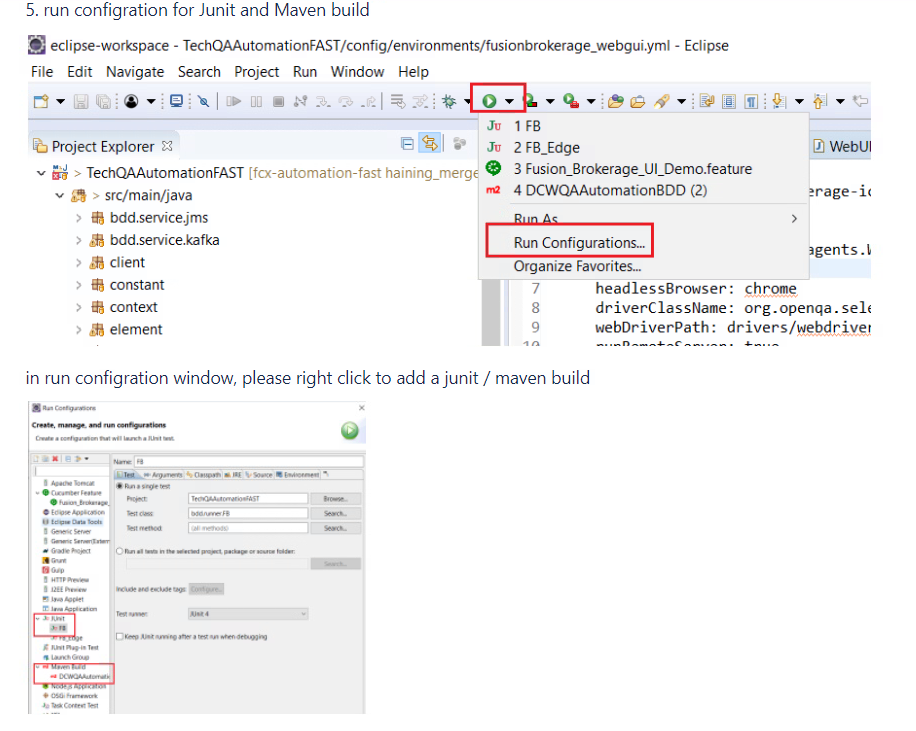Click the Coverage launch icon in the toolbar
This screenshot has width=916, height=731.
point(530,102)
